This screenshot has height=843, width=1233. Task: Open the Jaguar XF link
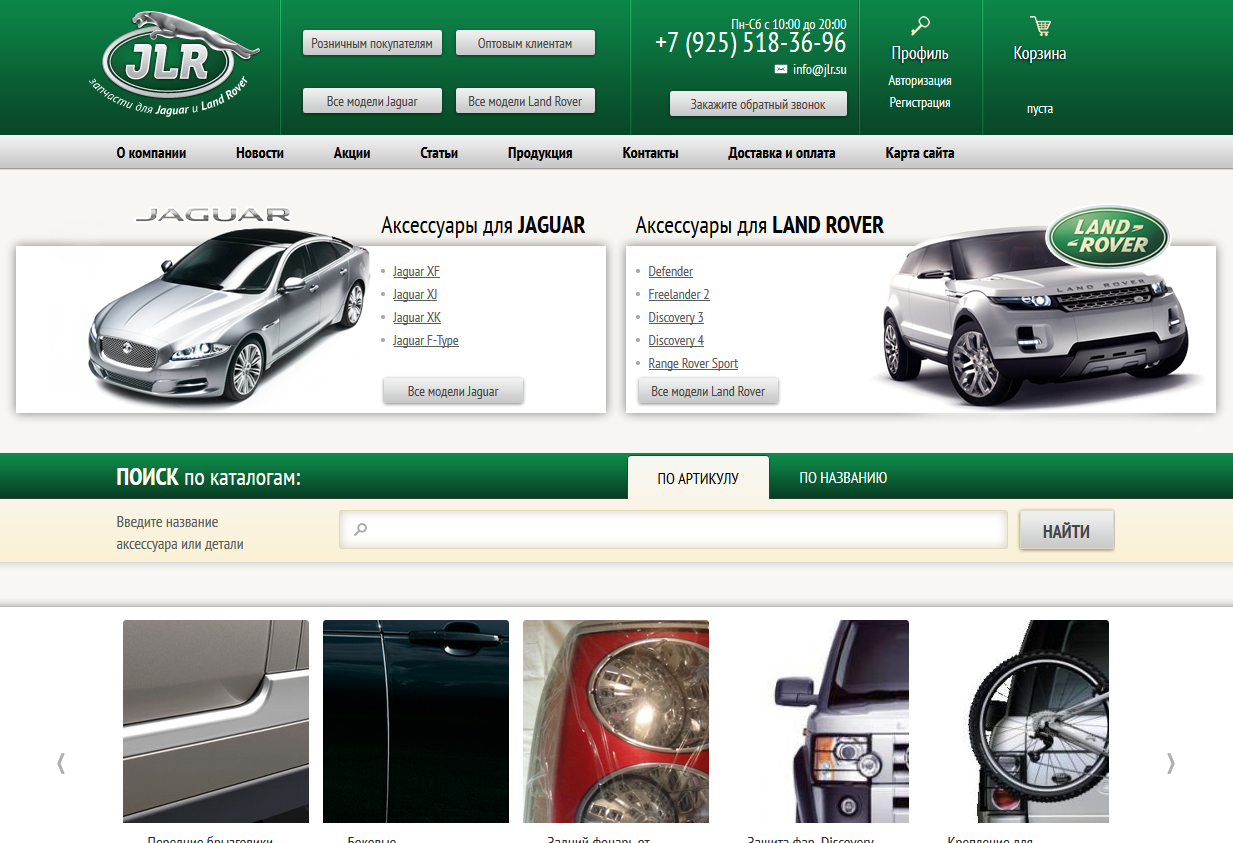point(416,271)
